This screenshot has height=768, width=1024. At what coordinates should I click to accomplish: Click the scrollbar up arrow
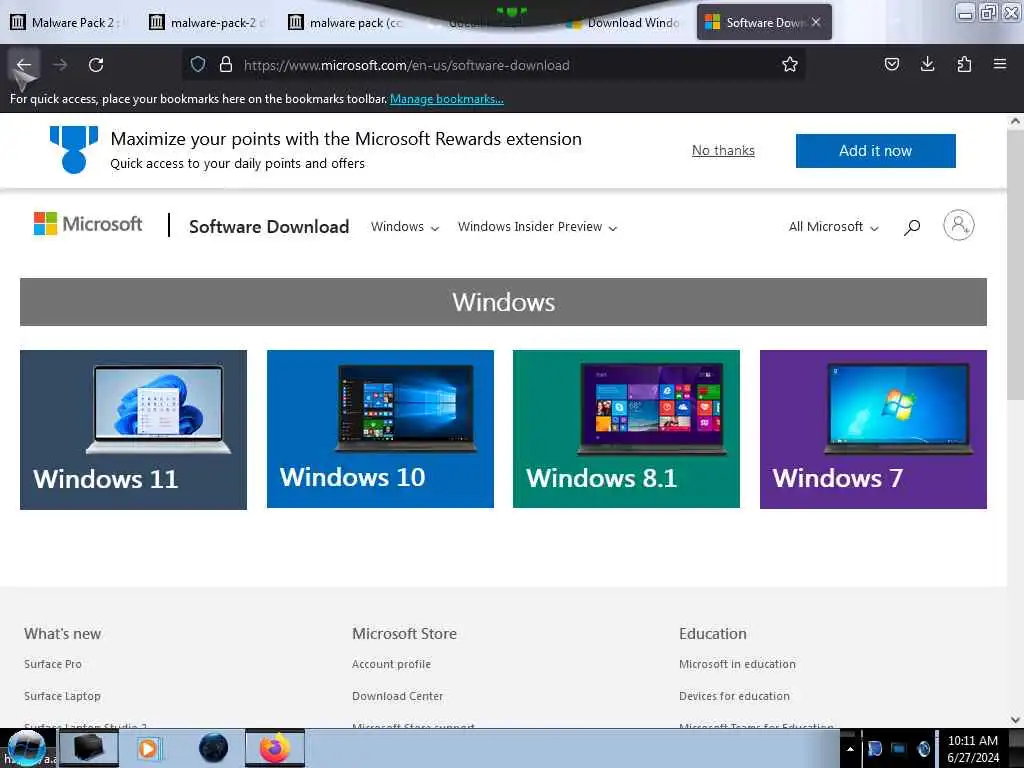[1016, 121]
